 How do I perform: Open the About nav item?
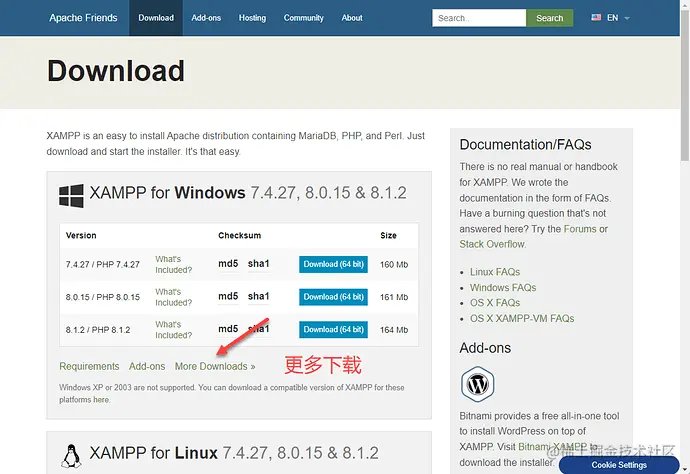(352, 18)
